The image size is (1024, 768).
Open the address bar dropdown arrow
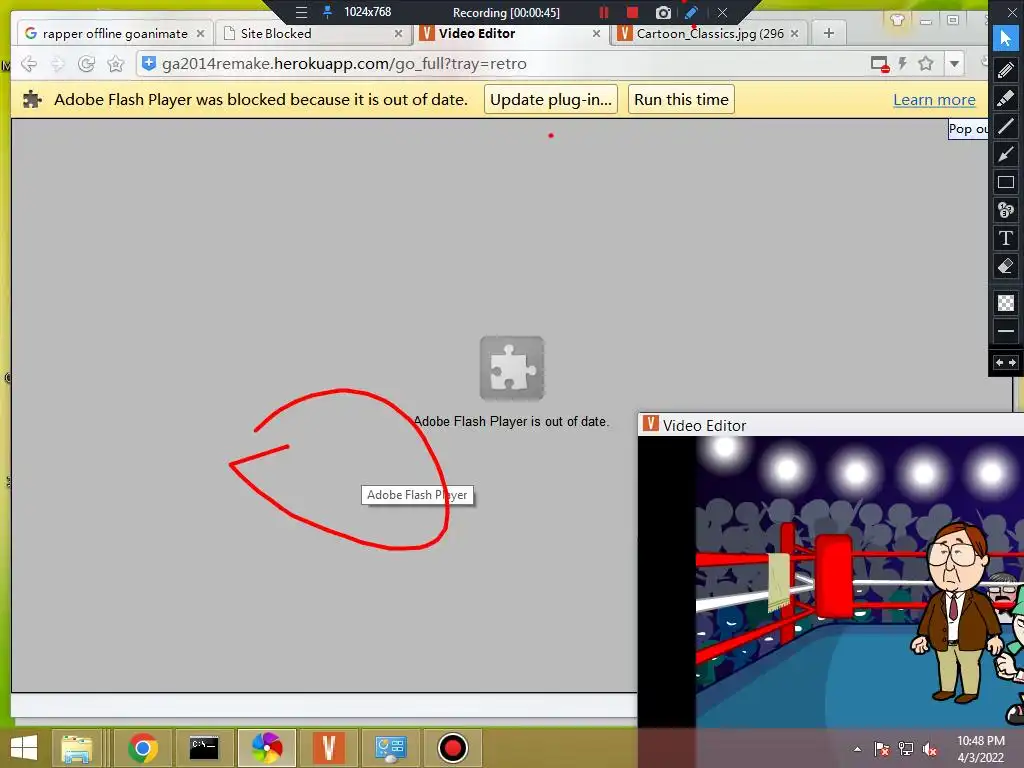point(955,64)
